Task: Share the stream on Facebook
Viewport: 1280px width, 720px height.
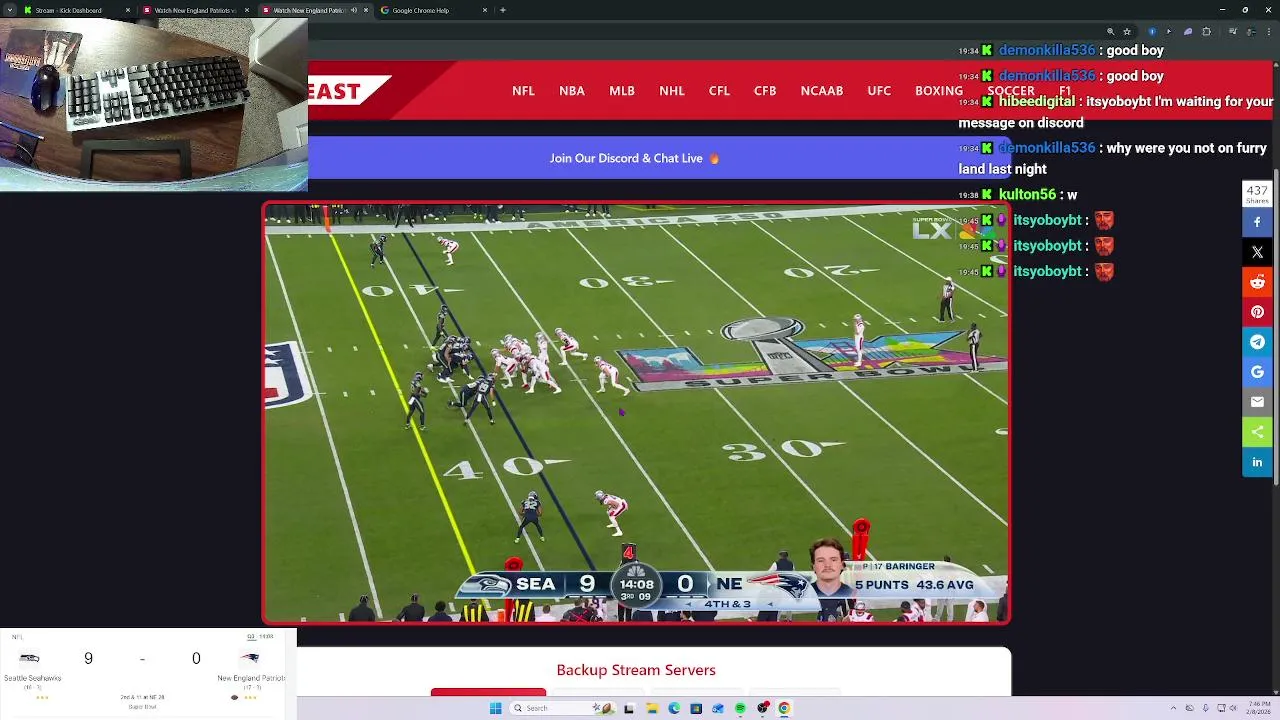Action: click(1257, 222)
